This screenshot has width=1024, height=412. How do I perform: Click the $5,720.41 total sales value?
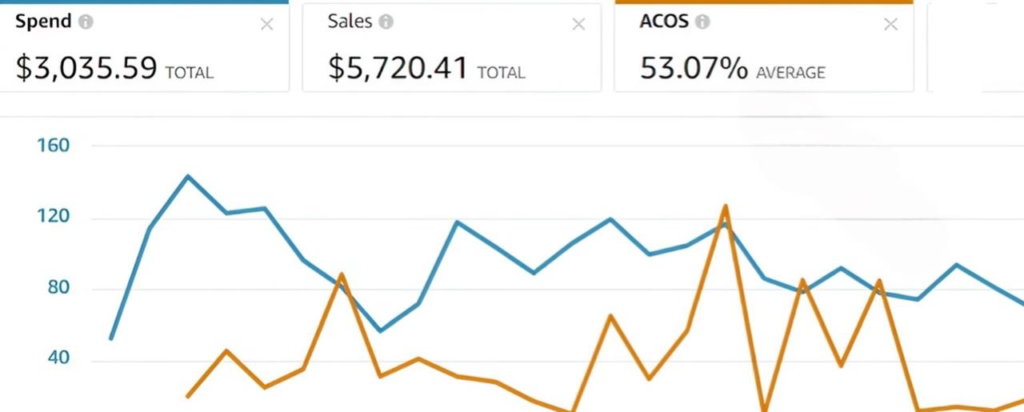coord(398,68)
